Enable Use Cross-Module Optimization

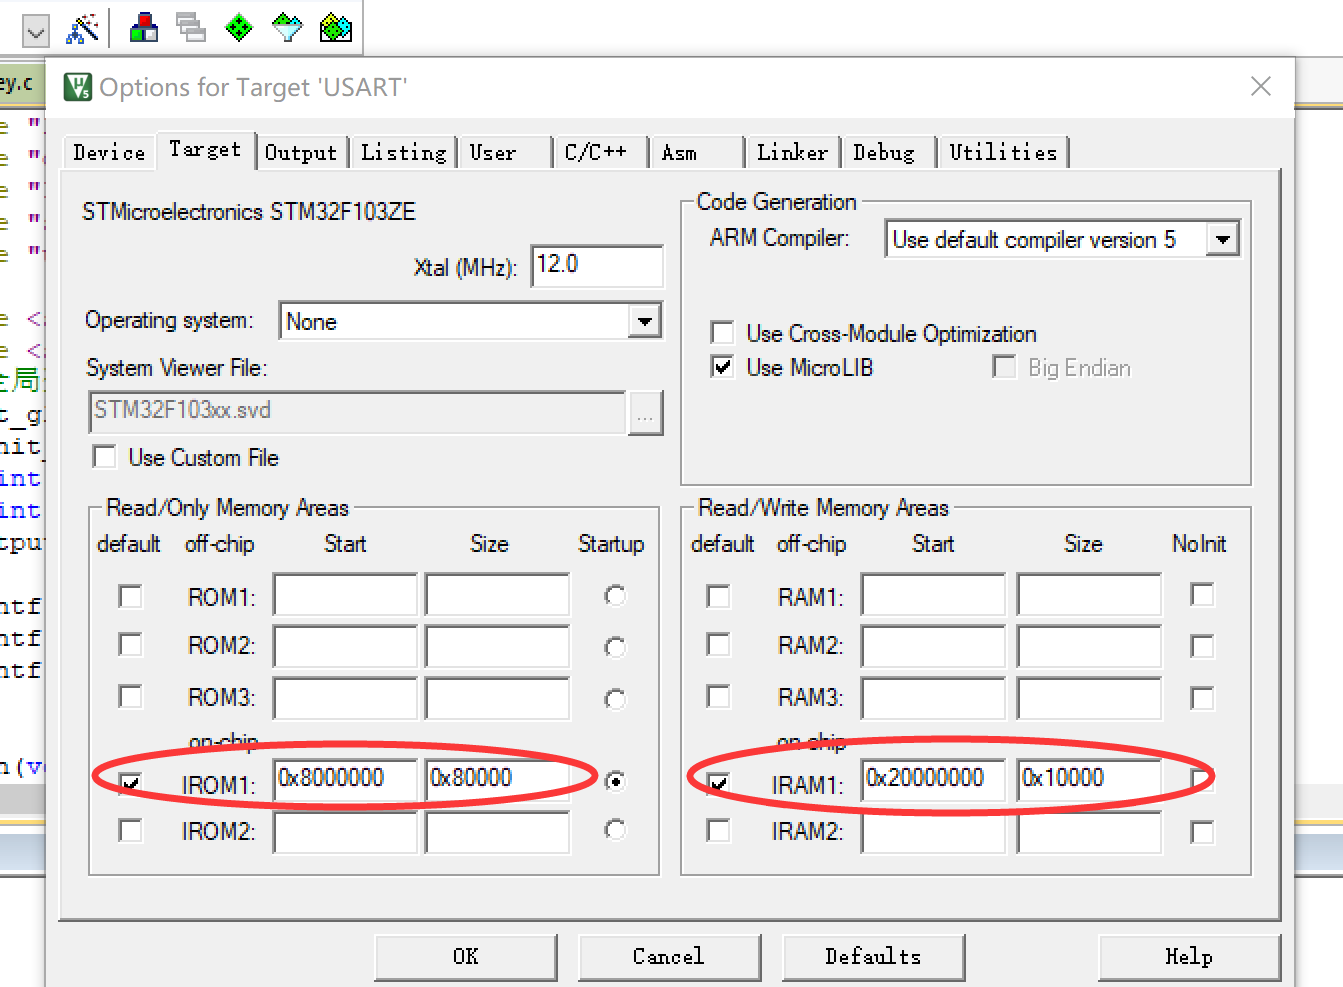click(721, 332)
